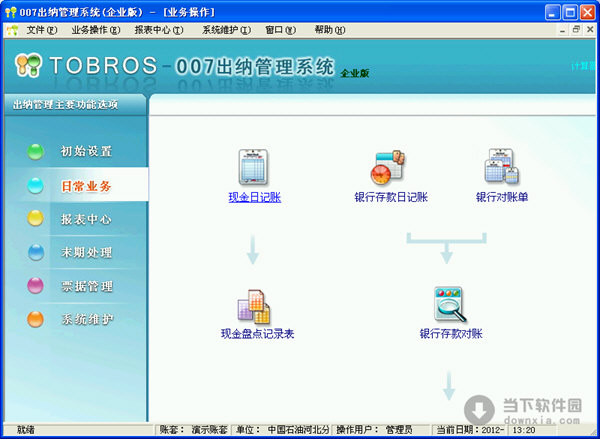Select 日常业务 in the sidebar
The image size is (600, 439).
coord(86,186)
